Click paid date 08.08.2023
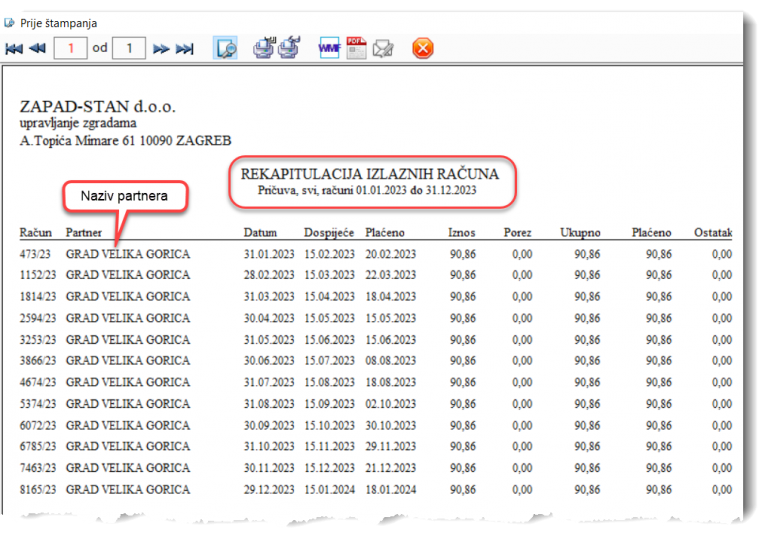The width and height of the screenshot is (768, 551). point(390,361)
